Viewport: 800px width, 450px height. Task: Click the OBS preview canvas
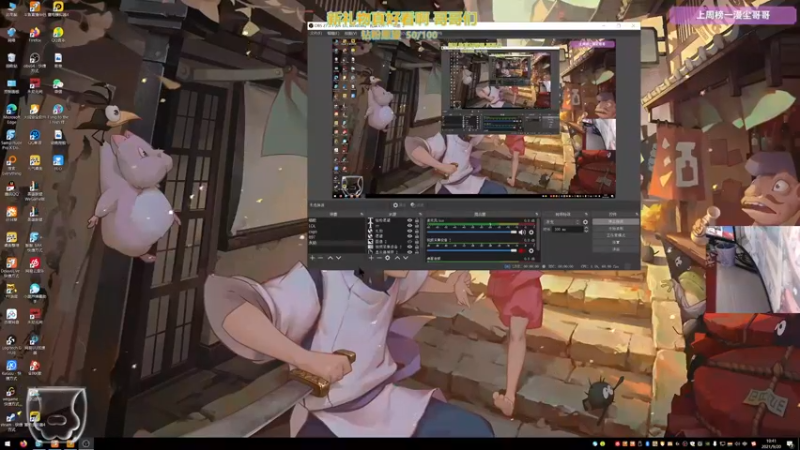pyautogui.click(x=474, y=118)
